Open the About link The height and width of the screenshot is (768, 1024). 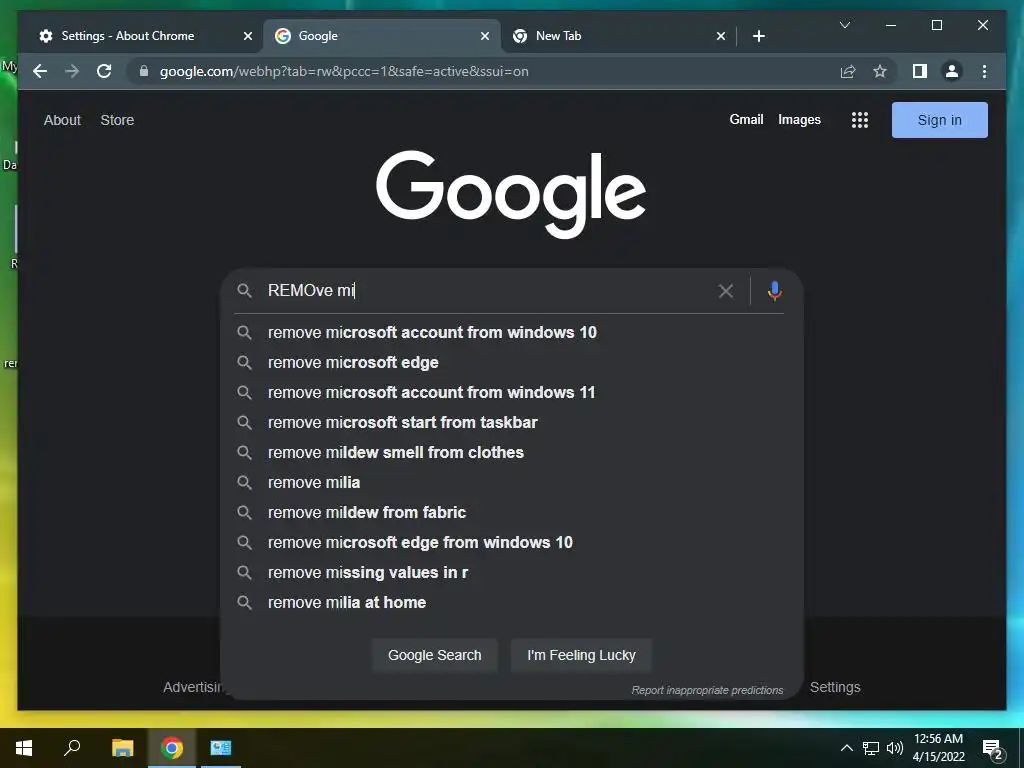tap(62, 120)
